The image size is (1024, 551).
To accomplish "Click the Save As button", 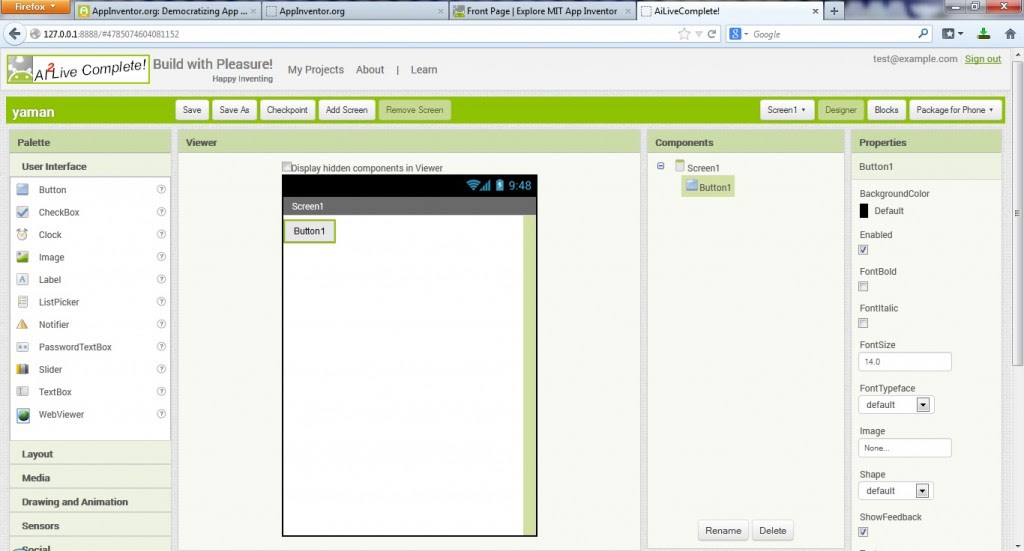I will (234, 110).
